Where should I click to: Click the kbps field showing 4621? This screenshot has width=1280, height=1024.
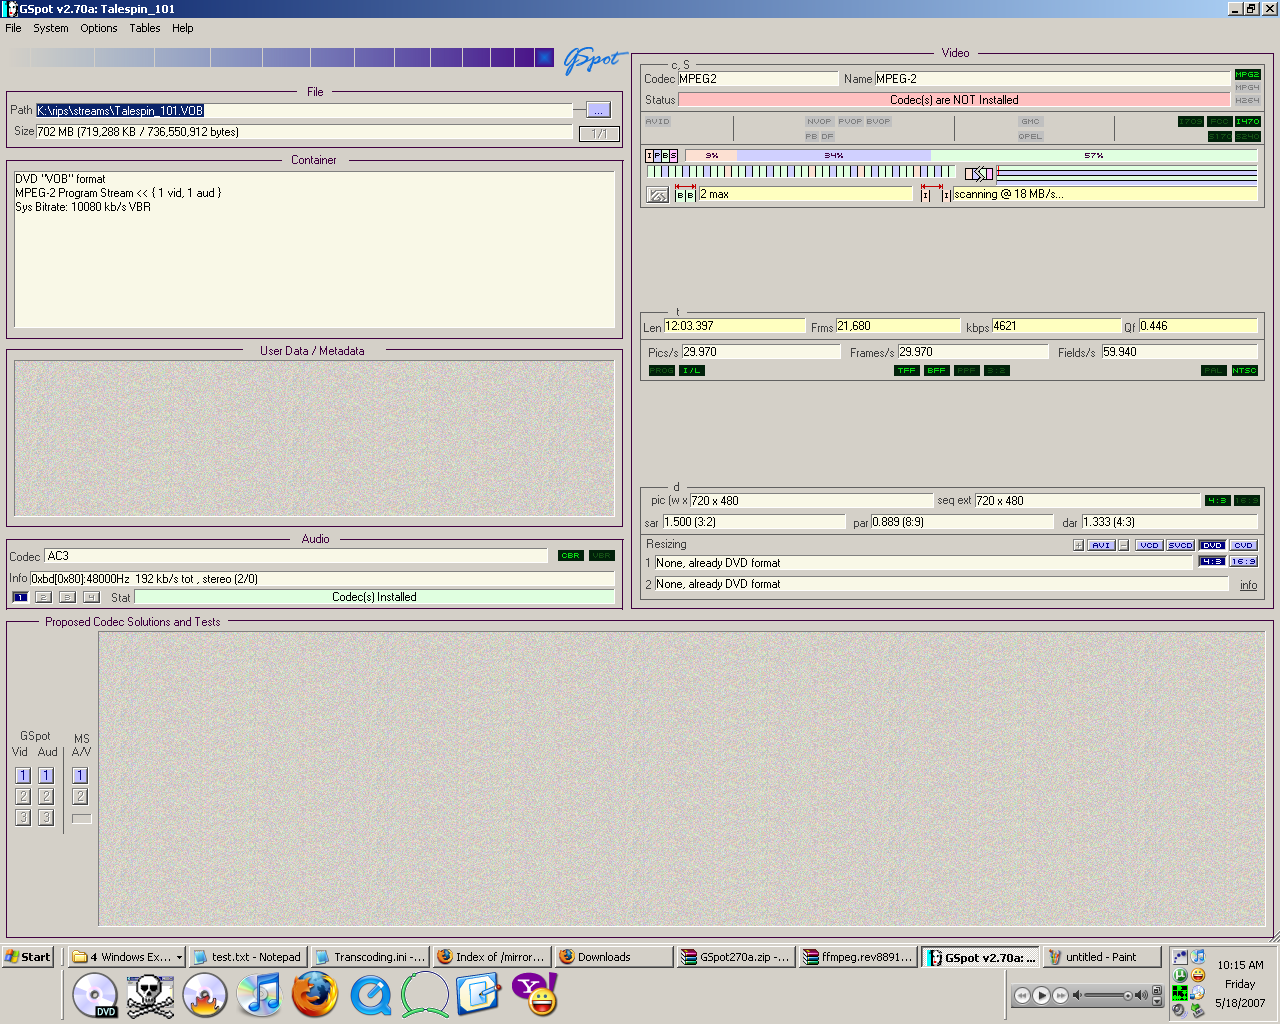[x=1056, y=326]
